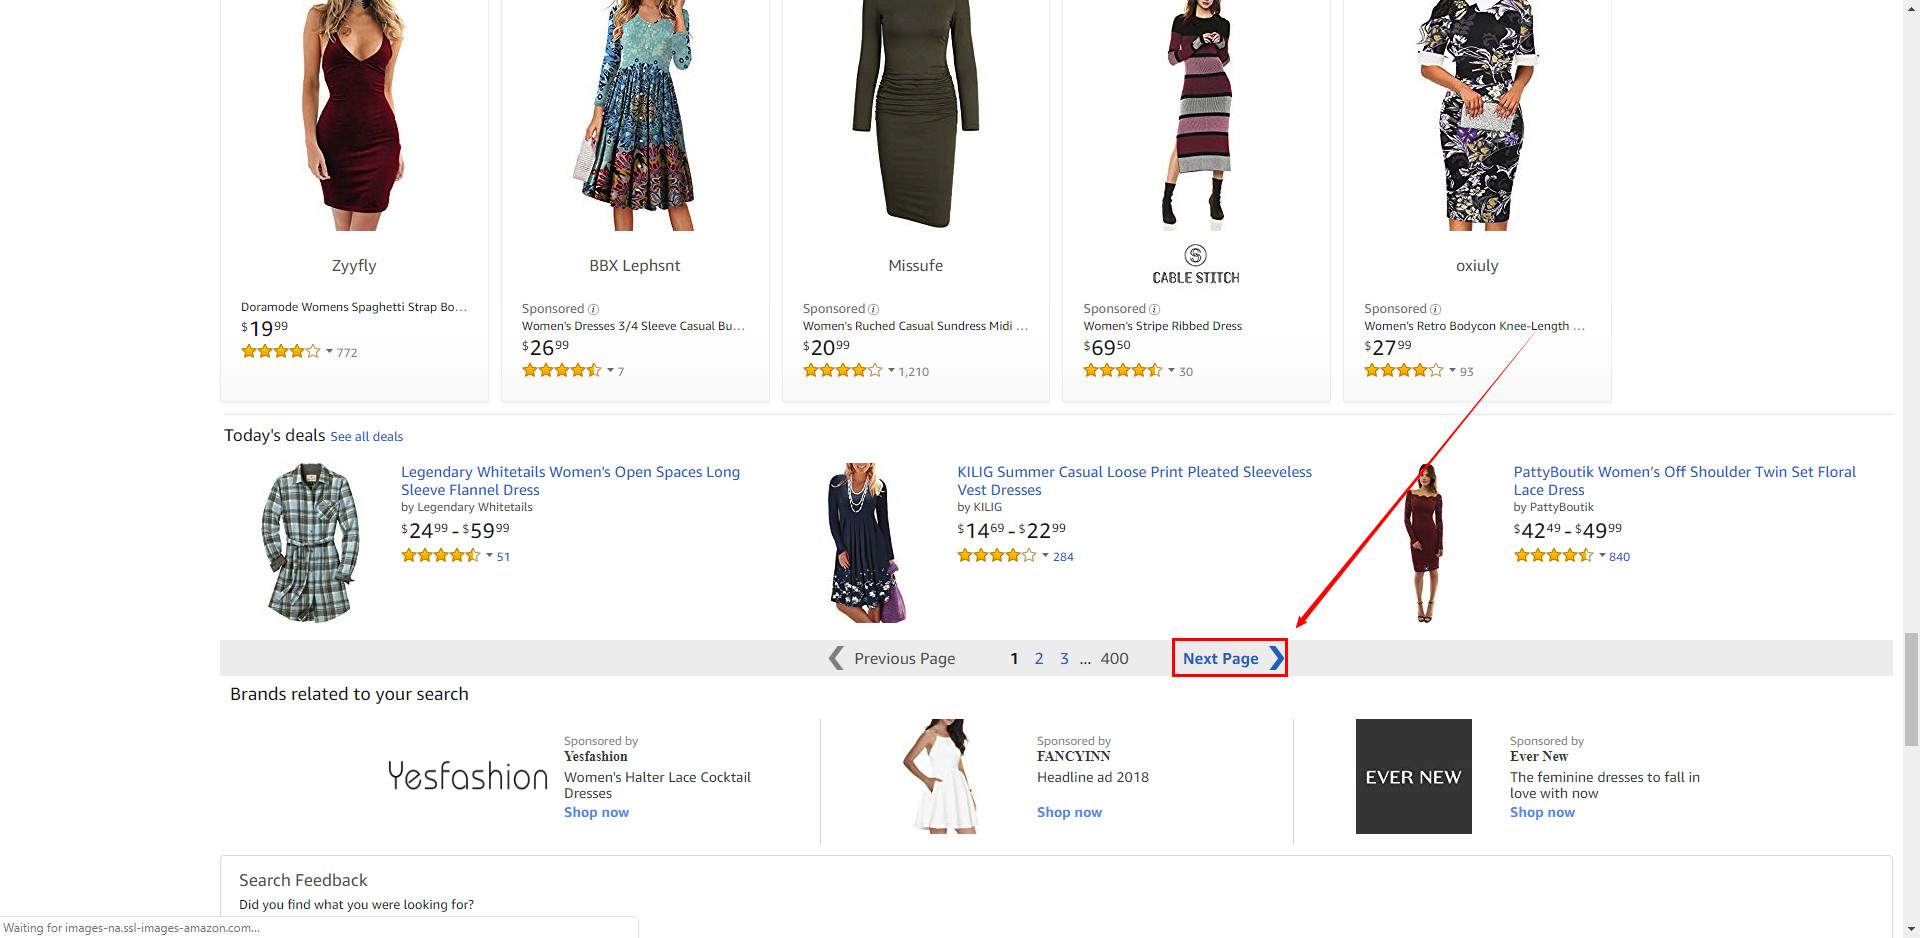Viewport: 1920px width, 938px height.
Task: Click star rating of Legendary Whitetails dress
Action: tap(441, 555)
